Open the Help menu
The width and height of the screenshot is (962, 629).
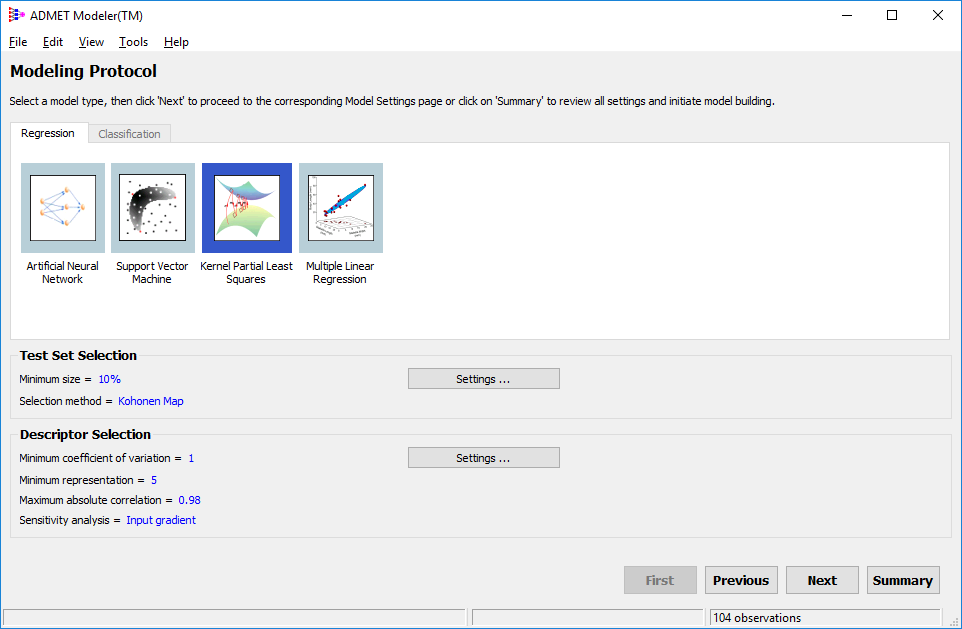pos(176,42)
